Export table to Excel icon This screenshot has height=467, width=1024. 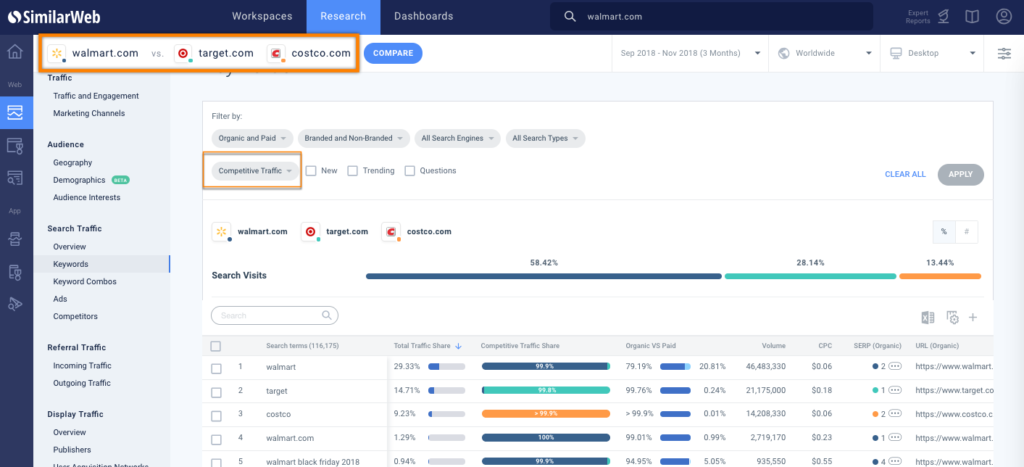click(927, 318)
